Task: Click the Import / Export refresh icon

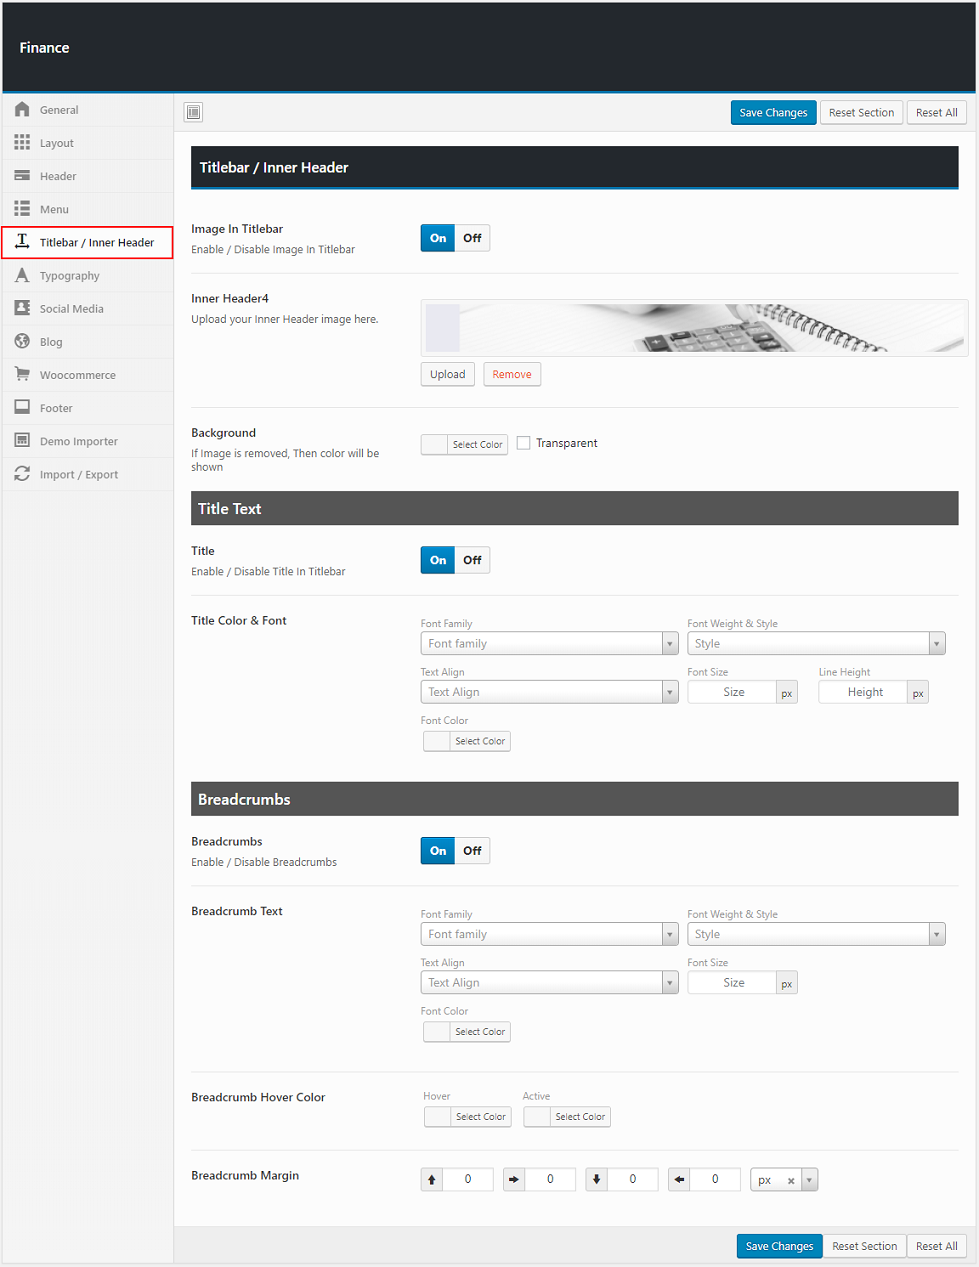Action: (x=22, y=474)
